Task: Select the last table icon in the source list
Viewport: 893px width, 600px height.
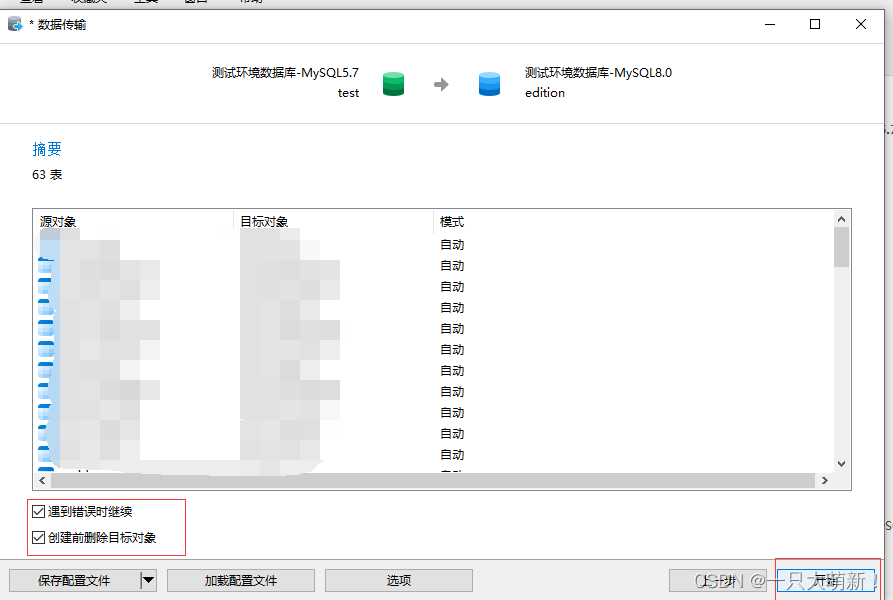Action: (x=44, y=453)
